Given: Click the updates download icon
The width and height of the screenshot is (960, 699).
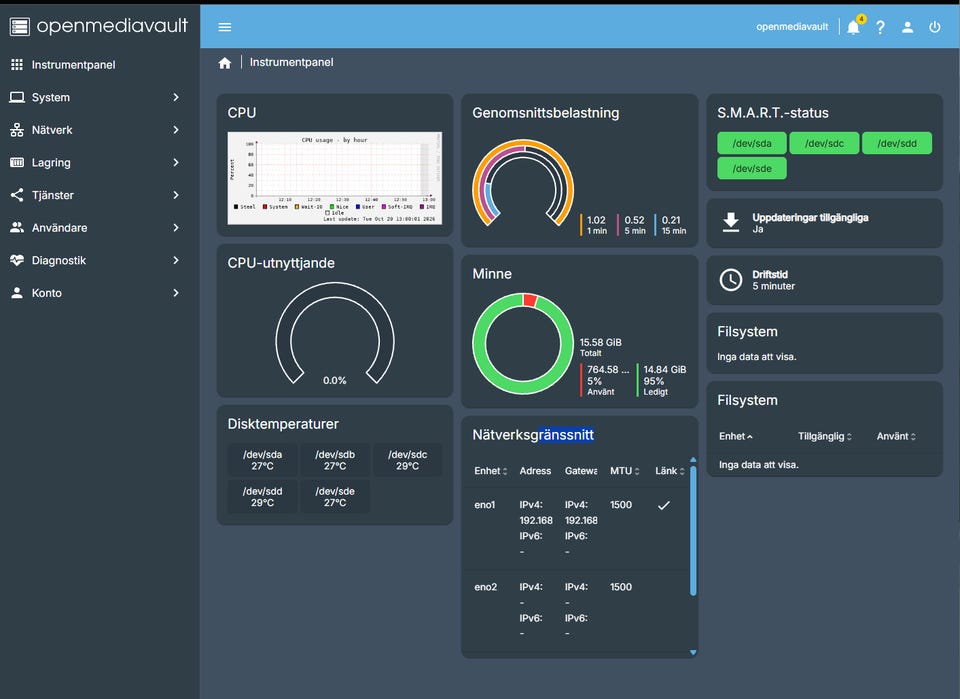Looking at the screenshot, I should (x=731, y=222).
